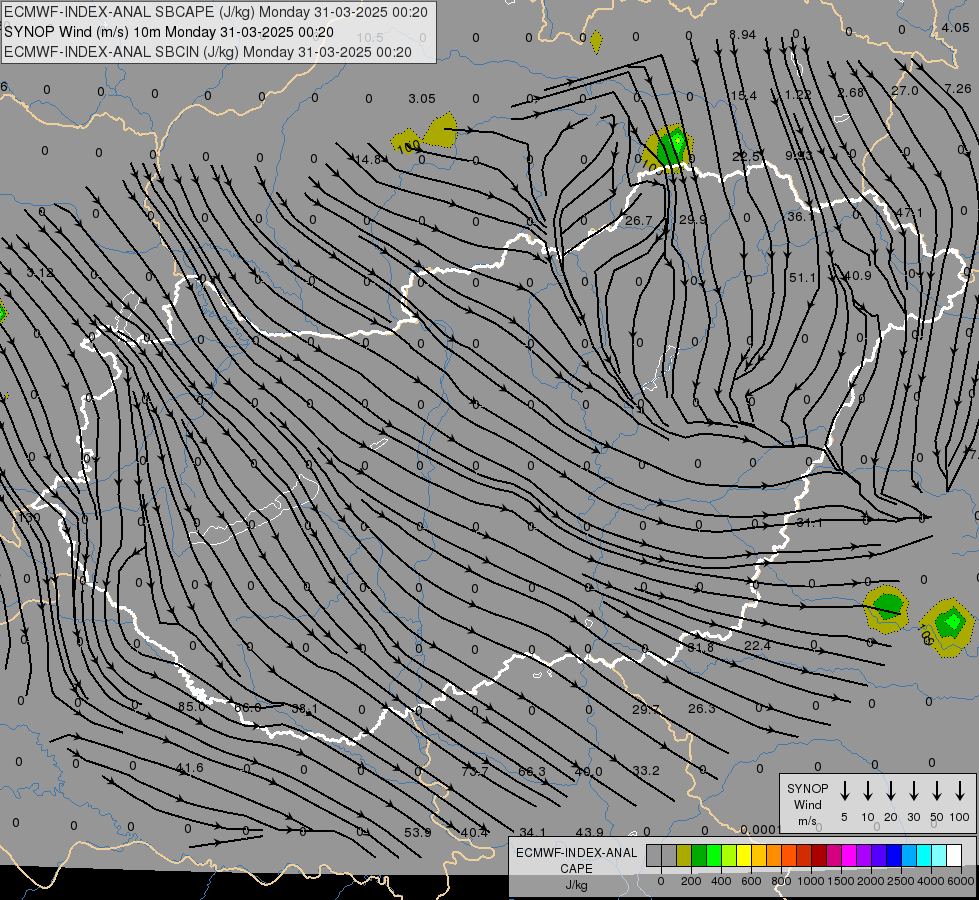Pick the white CAPE legend swatch
The width and height of the screenshot is (979, 900).
coord(954,856)
